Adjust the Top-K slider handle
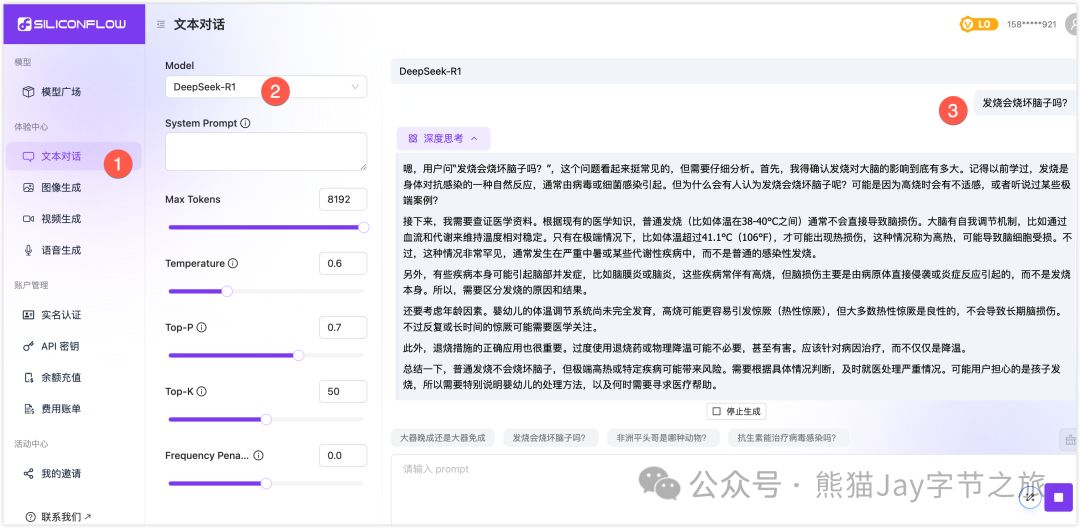Viewport: 1080px width, 528px height. pyautogui.click(x=266, y=419)
